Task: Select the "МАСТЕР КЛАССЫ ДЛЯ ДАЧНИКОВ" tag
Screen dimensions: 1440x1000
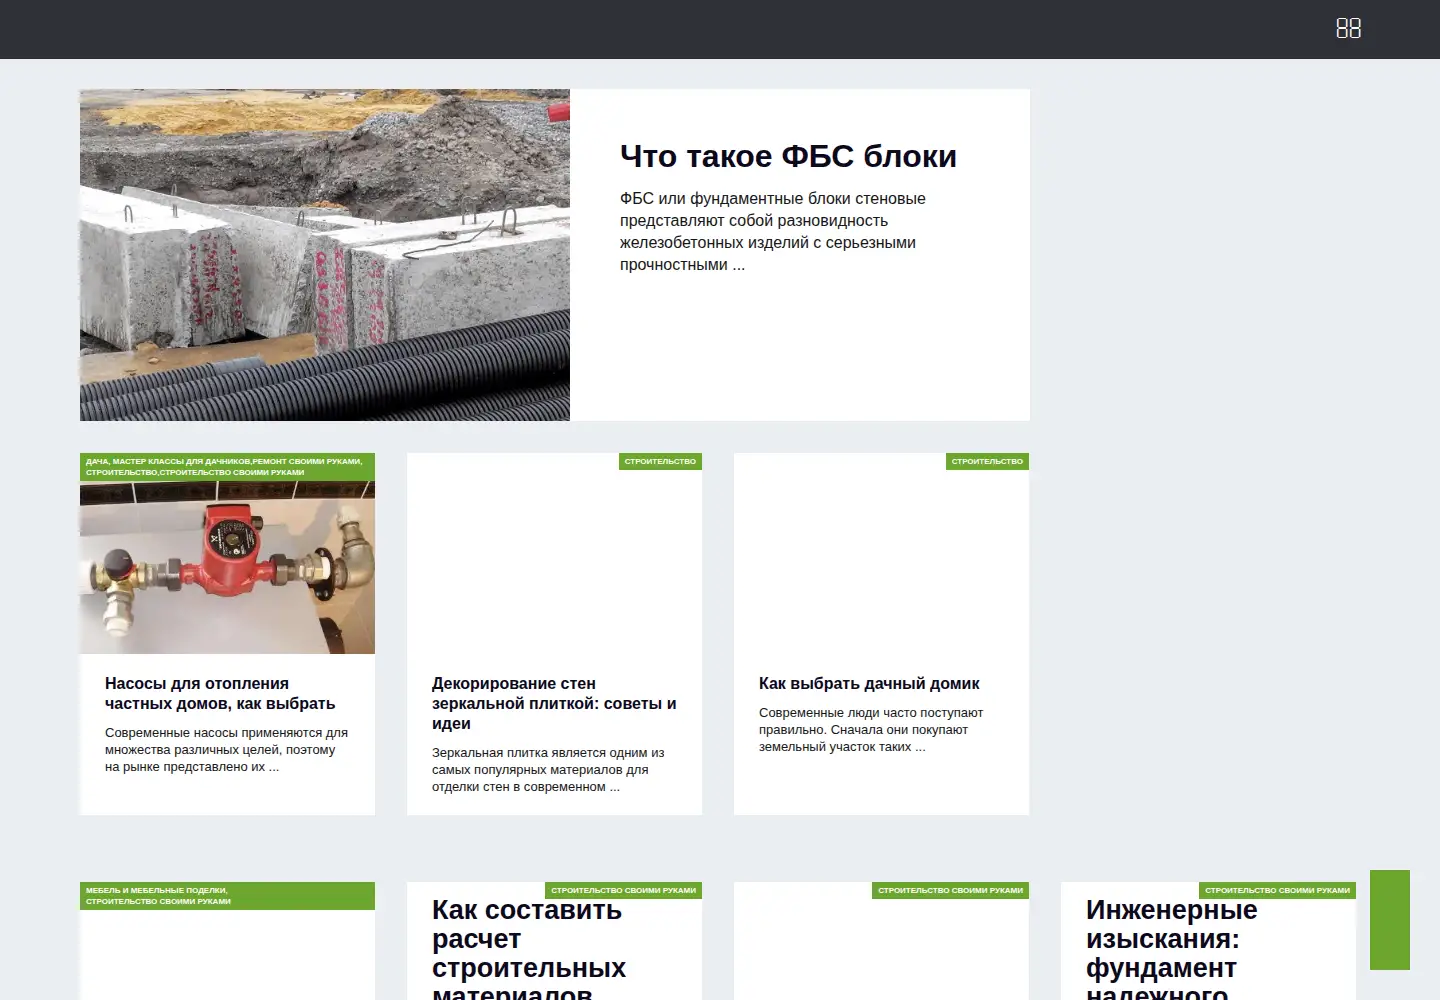Action: [181, 462]
